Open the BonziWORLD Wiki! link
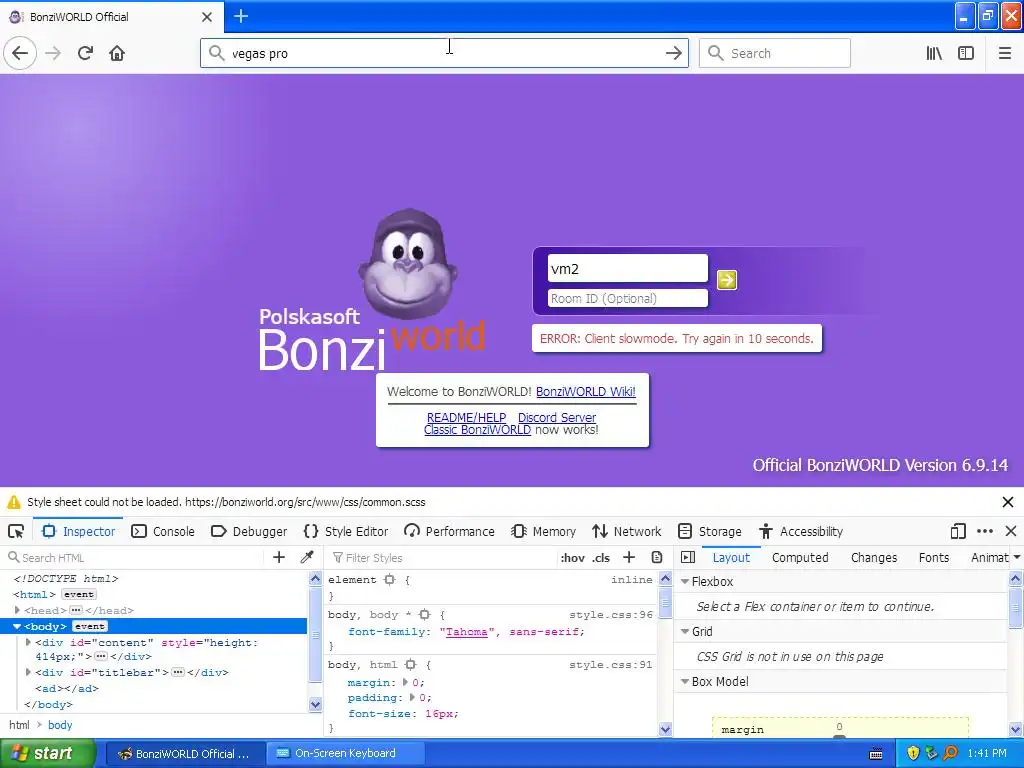This screenshot has height=768, width=1024. (x=586, y=391)
